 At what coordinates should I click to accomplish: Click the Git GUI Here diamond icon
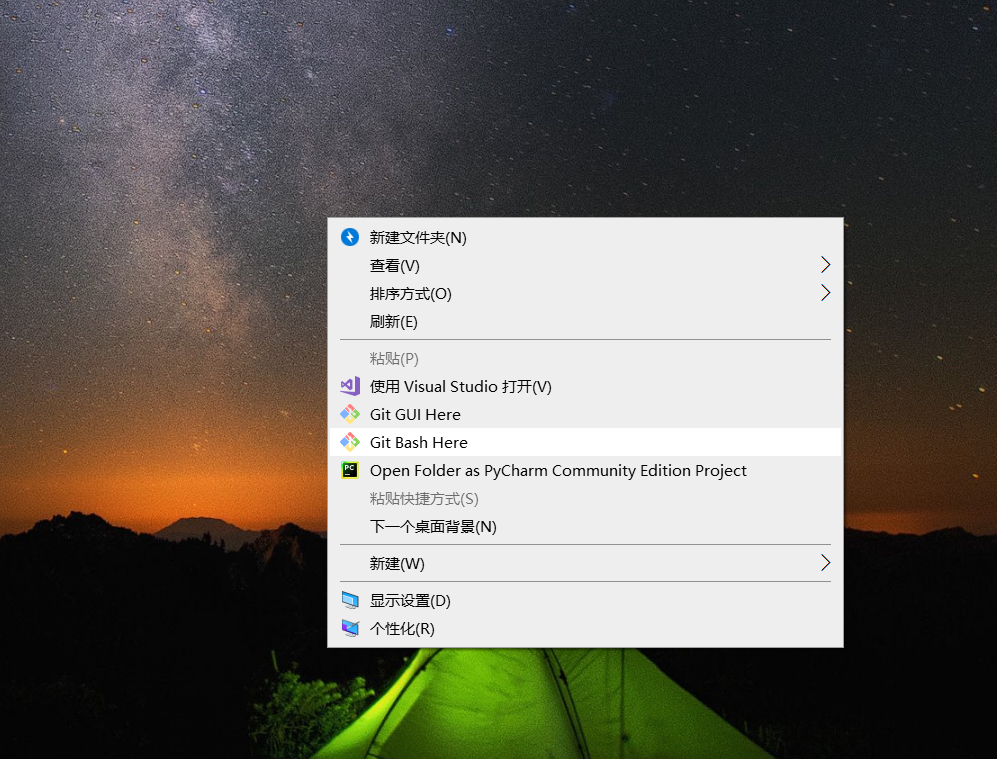[x=350, y=414]
